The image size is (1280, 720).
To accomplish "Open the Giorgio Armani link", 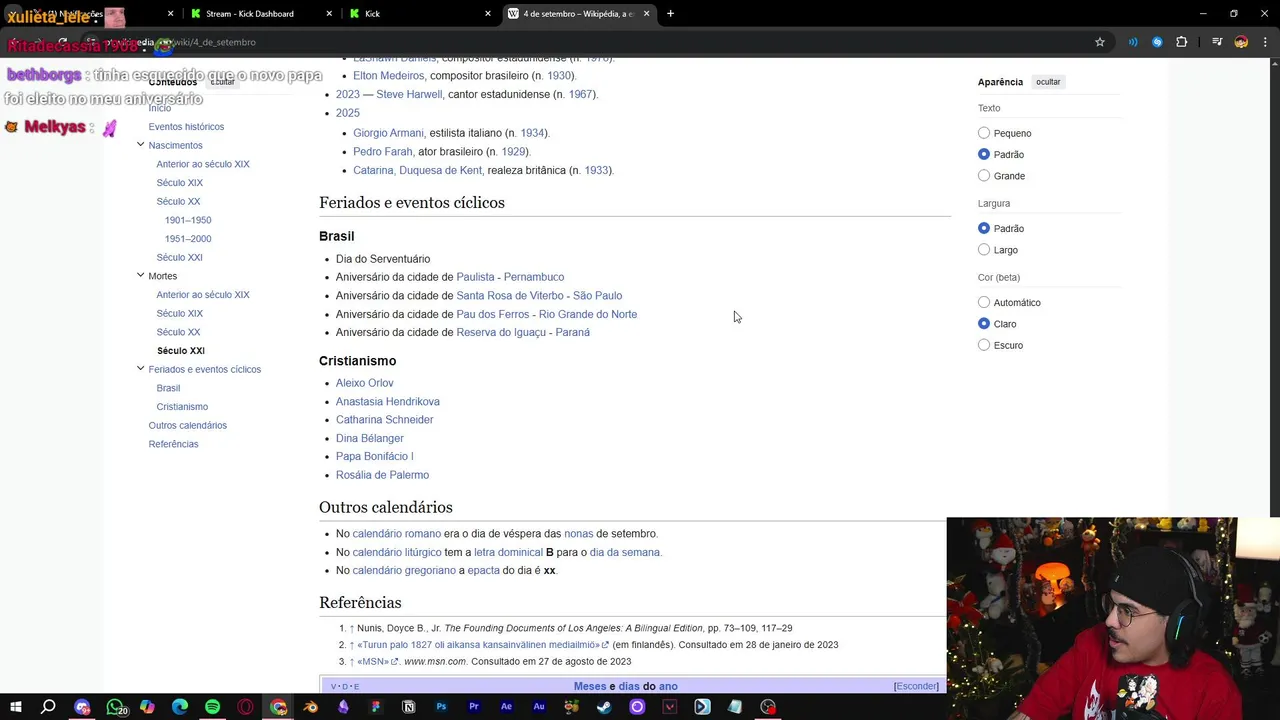I will (x=388, y=133).
